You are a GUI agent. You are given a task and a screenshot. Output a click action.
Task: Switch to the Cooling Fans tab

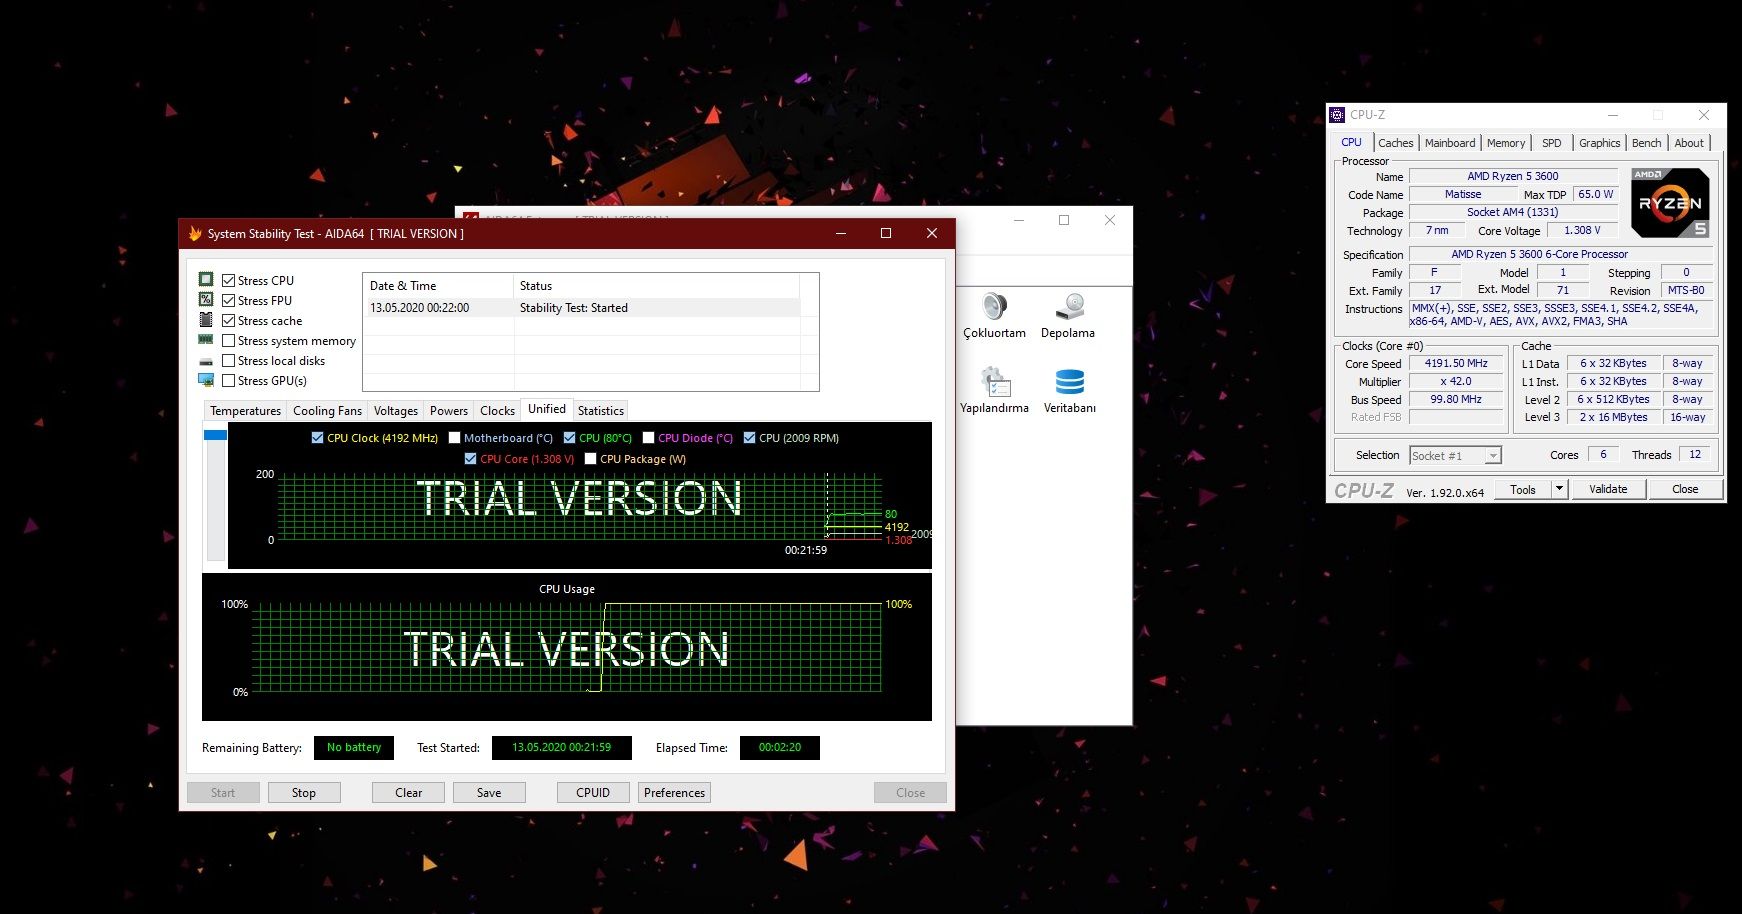[x=327, y=411]
